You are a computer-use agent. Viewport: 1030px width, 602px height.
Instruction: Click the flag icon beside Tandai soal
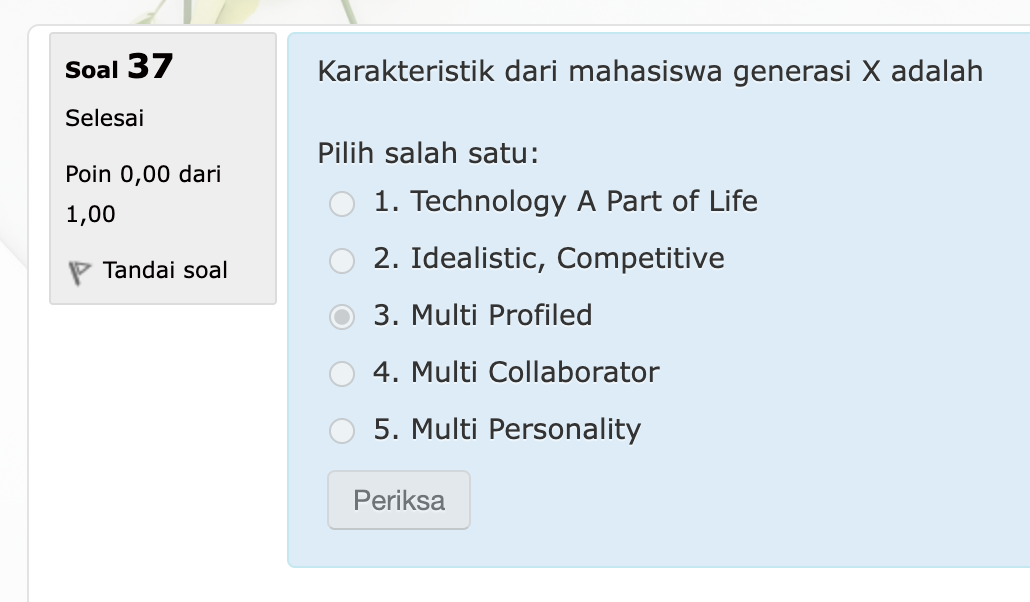coord(79,272)
